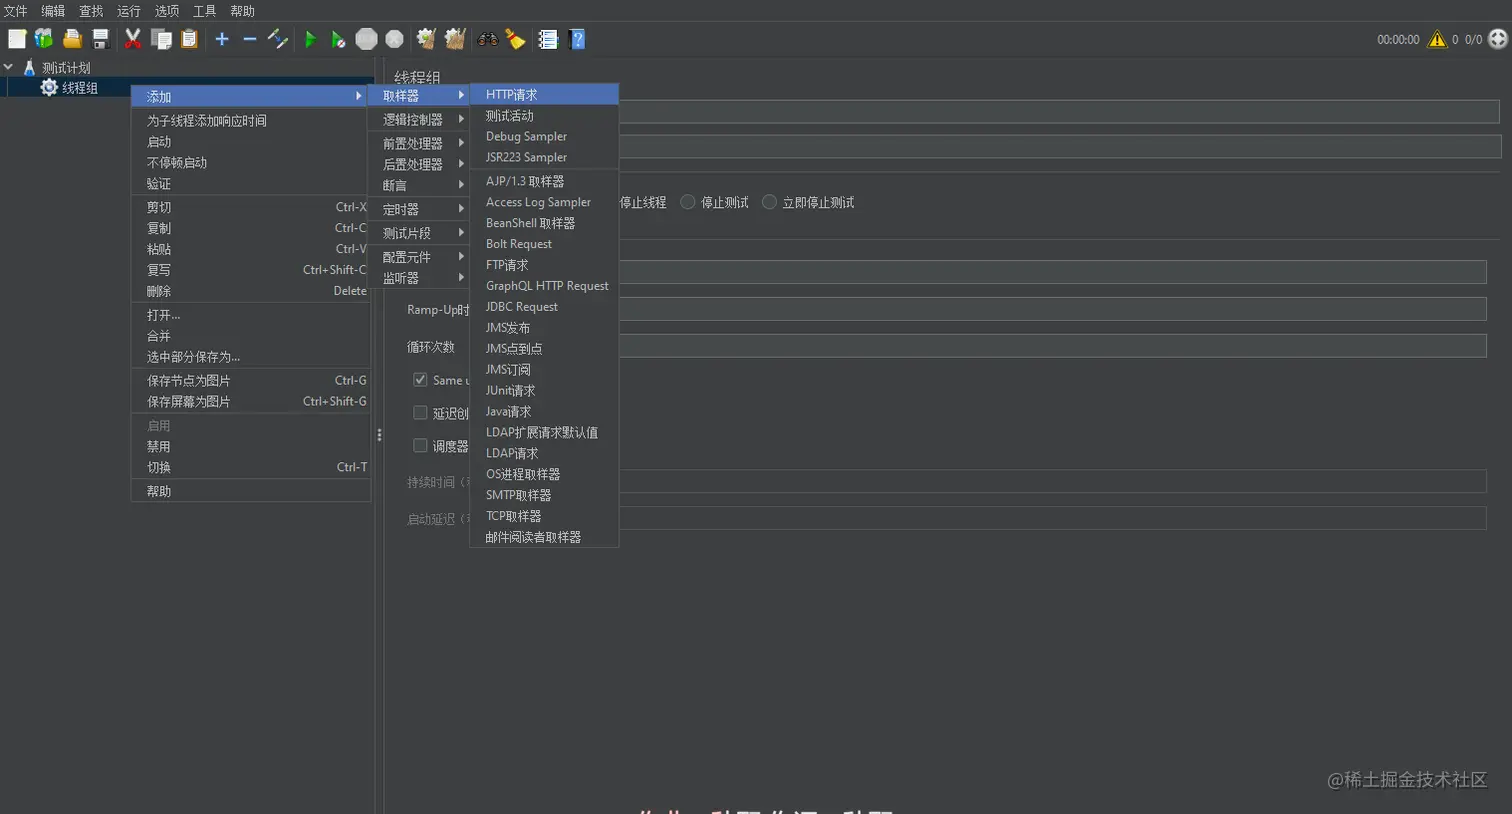Select 线程组 tree item
Image resolution: width=1512 pixels, height=814 pixels.
click(80, 87)
